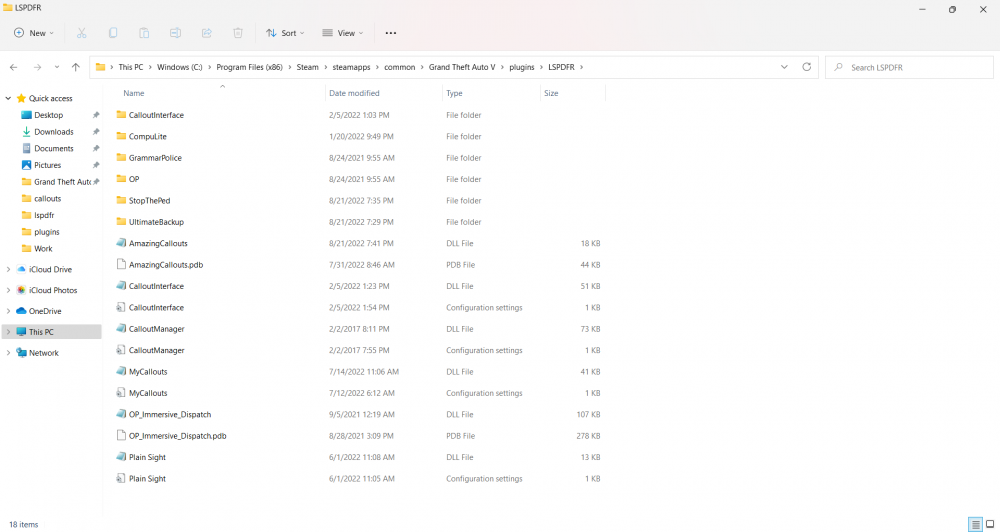Switch to details view icon in status bar
Image resolution: width=1000 pixels, height=532 pixels.
(x=975, y=524)
